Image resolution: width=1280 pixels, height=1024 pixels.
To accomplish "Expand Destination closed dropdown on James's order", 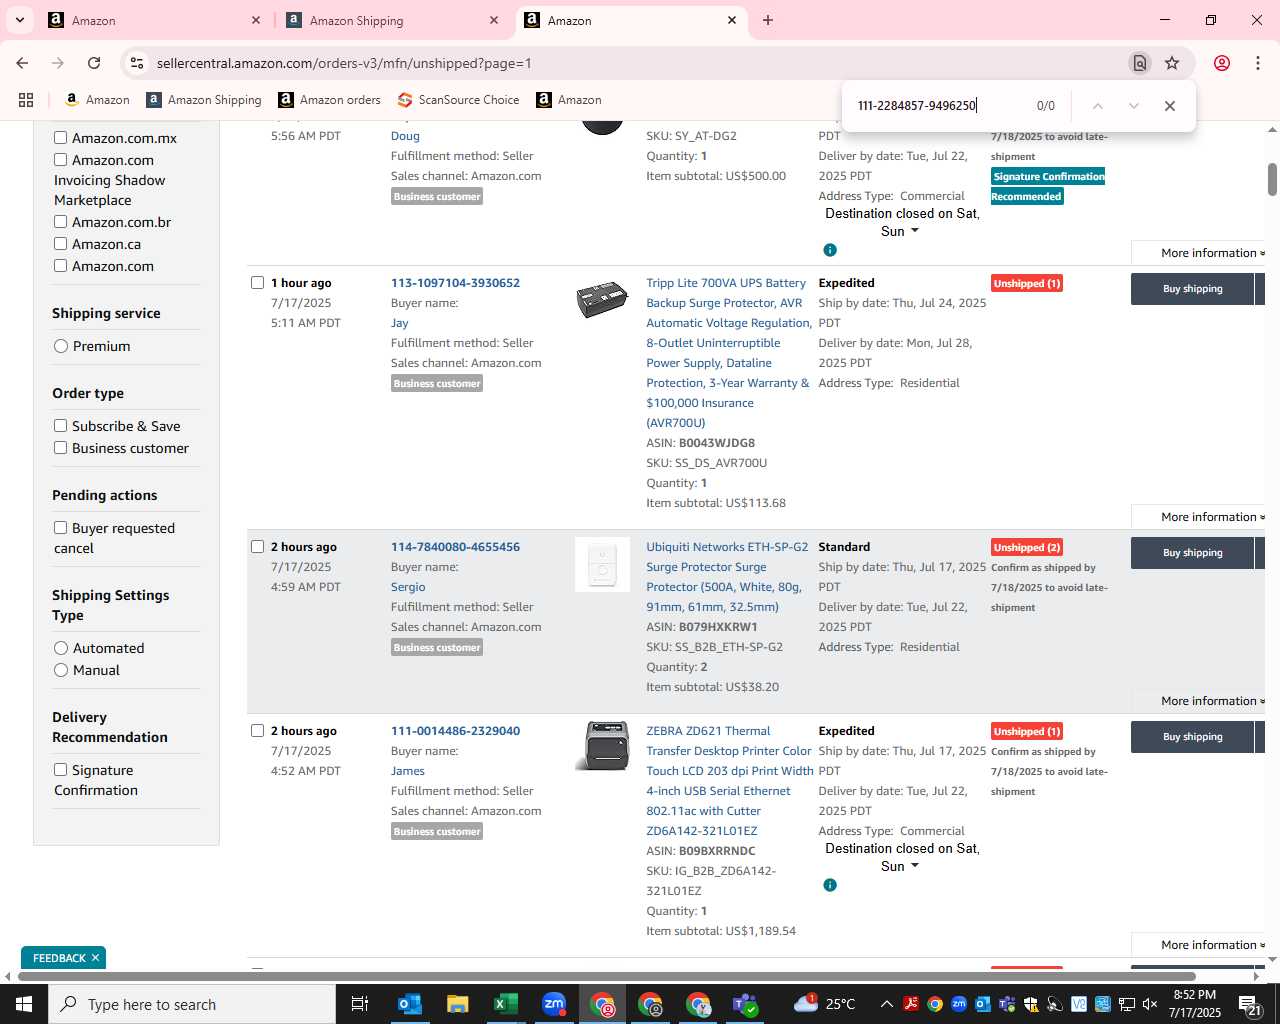I will [x=914, y=866].
